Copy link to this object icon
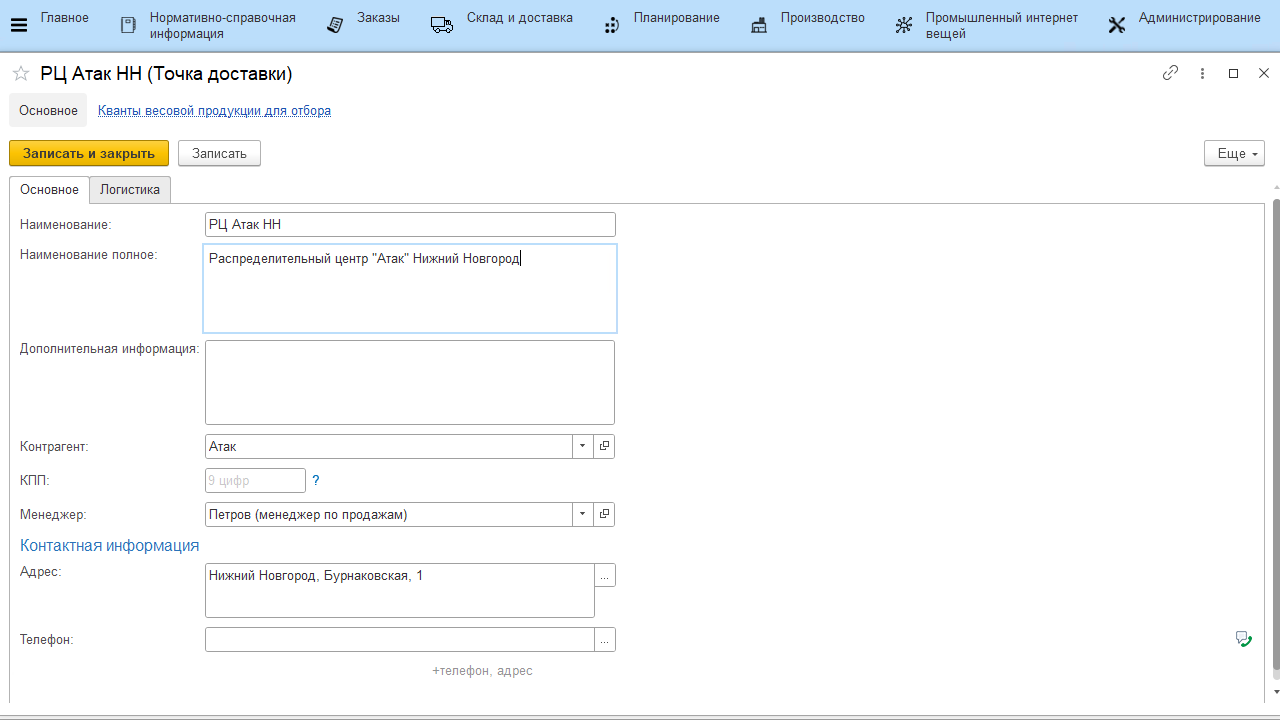This screenshot has width=1280, height=720. [x=1170, y=73]
